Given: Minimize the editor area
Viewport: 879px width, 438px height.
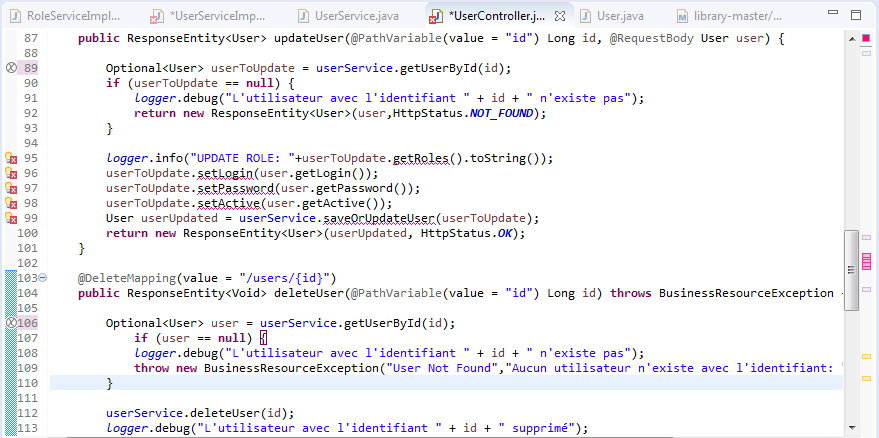Looking at the screenshot, I should [x=833, y=13].
